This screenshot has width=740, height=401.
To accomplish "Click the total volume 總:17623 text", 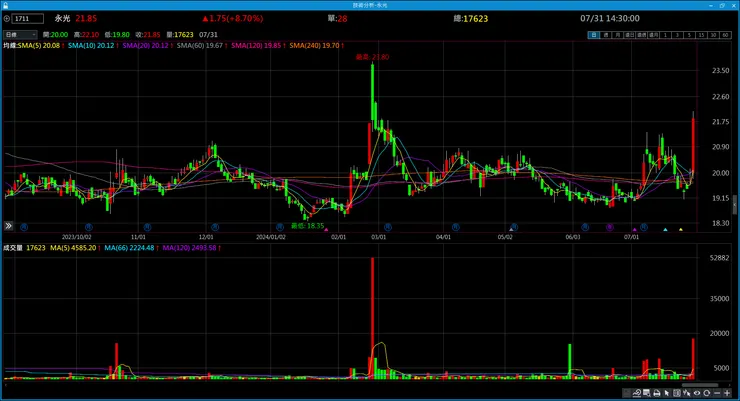I will [x=471, y=18].
